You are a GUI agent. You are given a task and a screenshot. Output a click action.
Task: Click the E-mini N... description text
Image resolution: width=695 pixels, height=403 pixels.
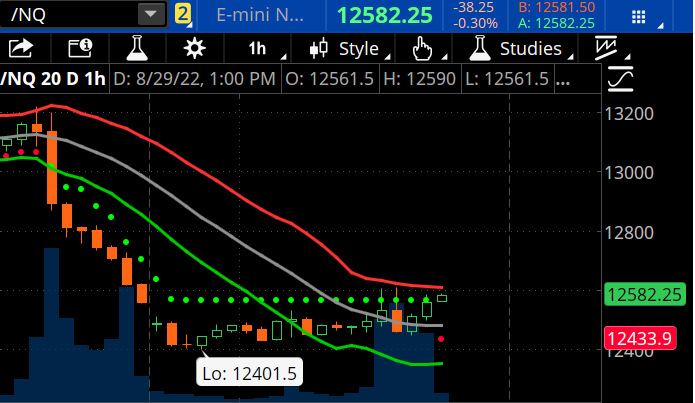click(260, 15)
